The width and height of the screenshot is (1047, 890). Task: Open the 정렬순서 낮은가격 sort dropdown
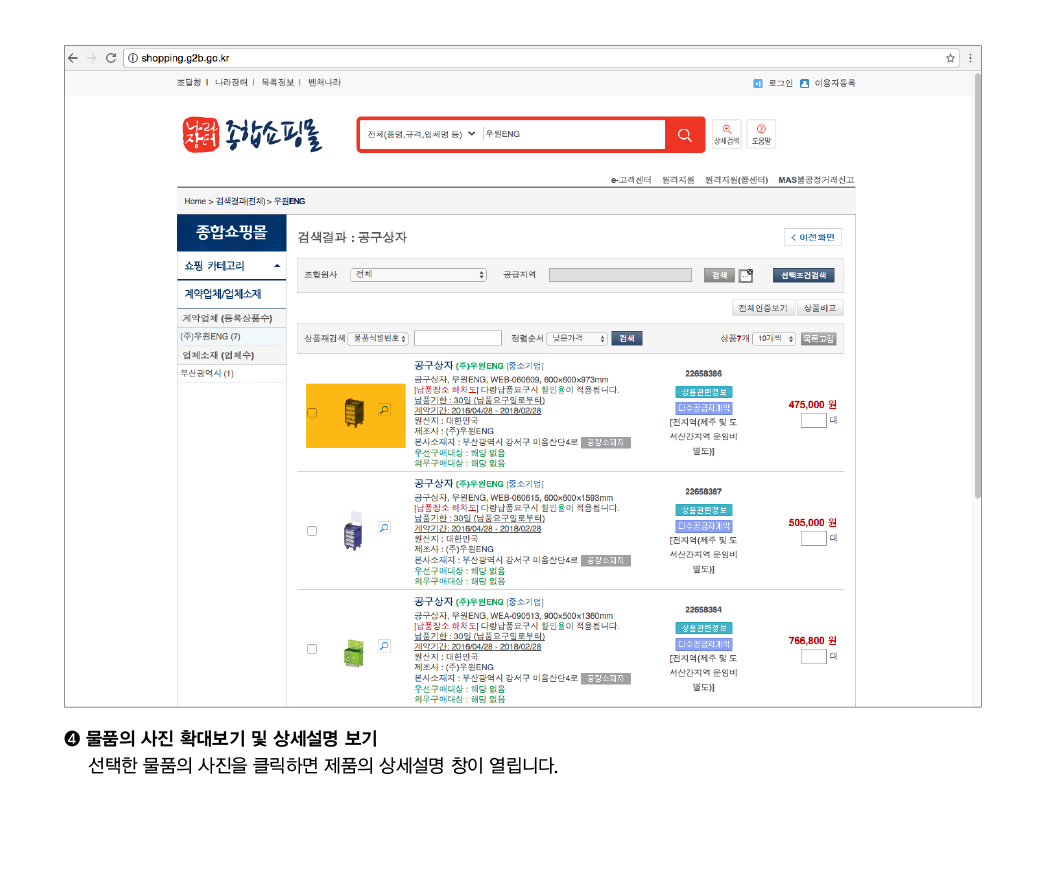(x=577, y=339)
